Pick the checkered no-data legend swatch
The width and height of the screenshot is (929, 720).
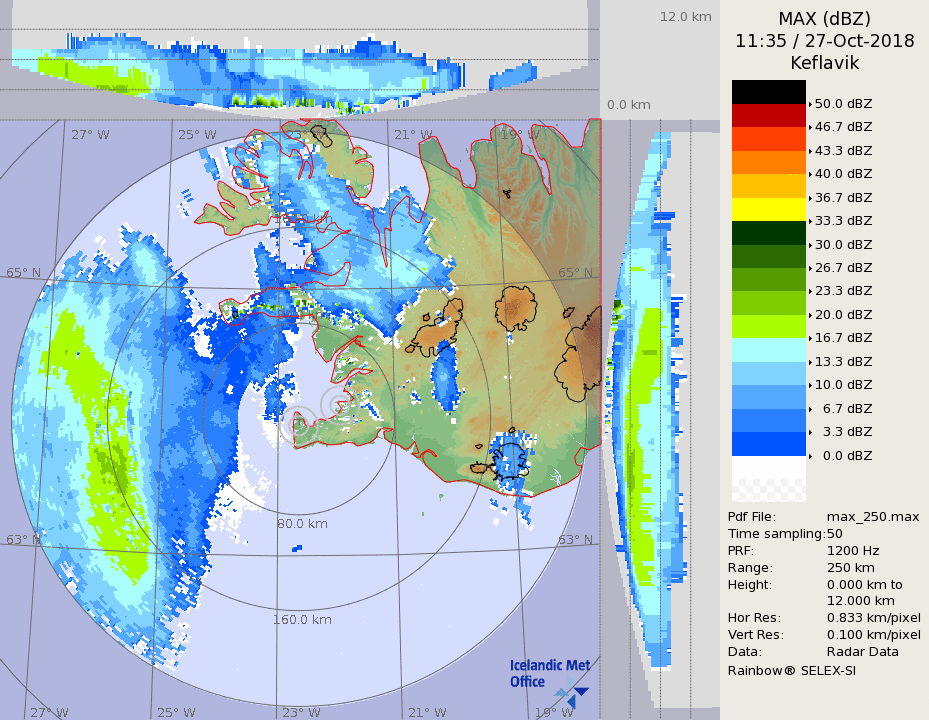[768, 490]
